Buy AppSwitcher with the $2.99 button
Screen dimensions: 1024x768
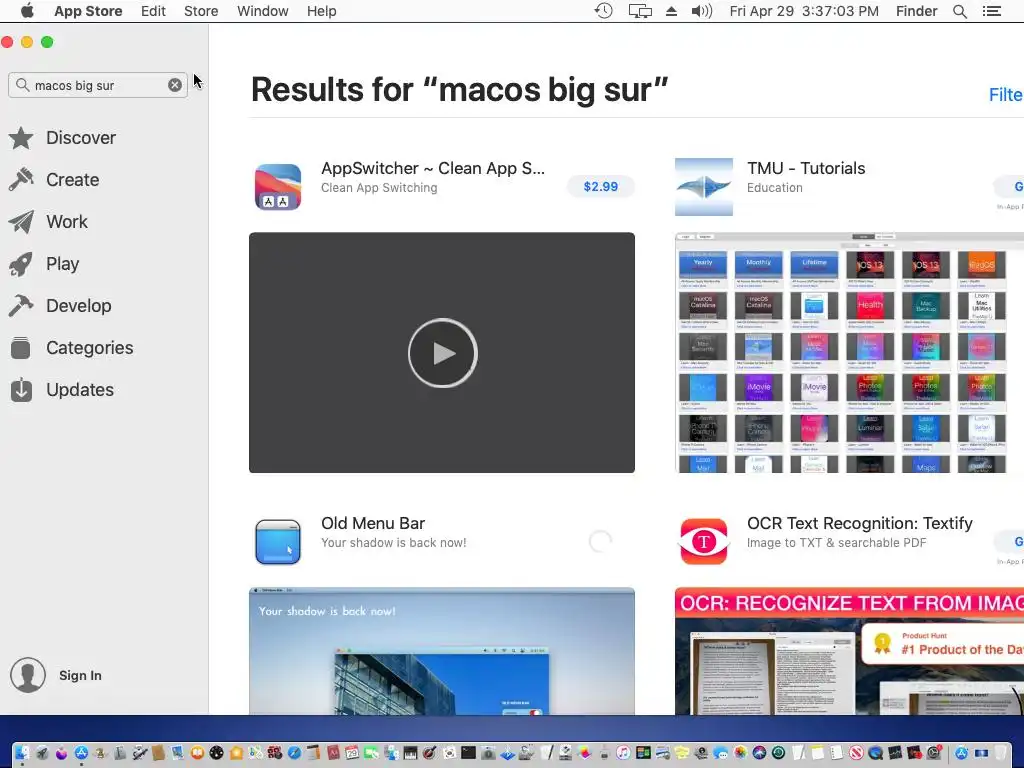[x=601, y=187]
